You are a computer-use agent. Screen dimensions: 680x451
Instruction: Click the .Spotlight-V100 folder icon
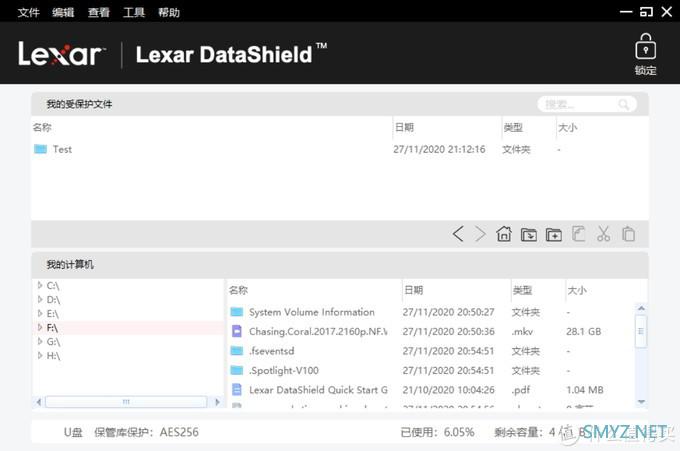tap(237, 370)
